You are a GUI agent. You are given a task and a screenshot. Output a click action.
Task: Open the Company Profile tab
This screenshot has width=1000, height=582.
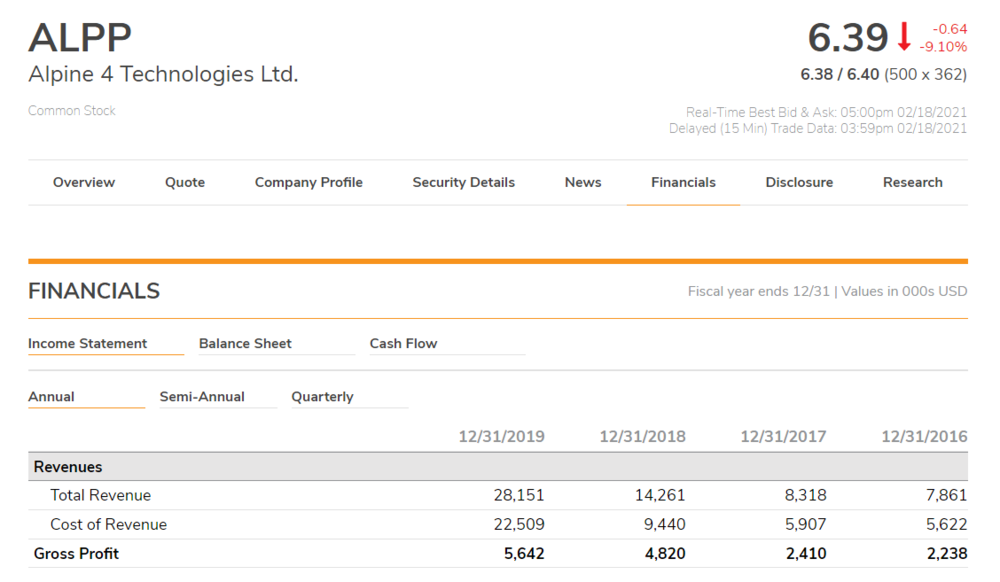click(308, 182)
